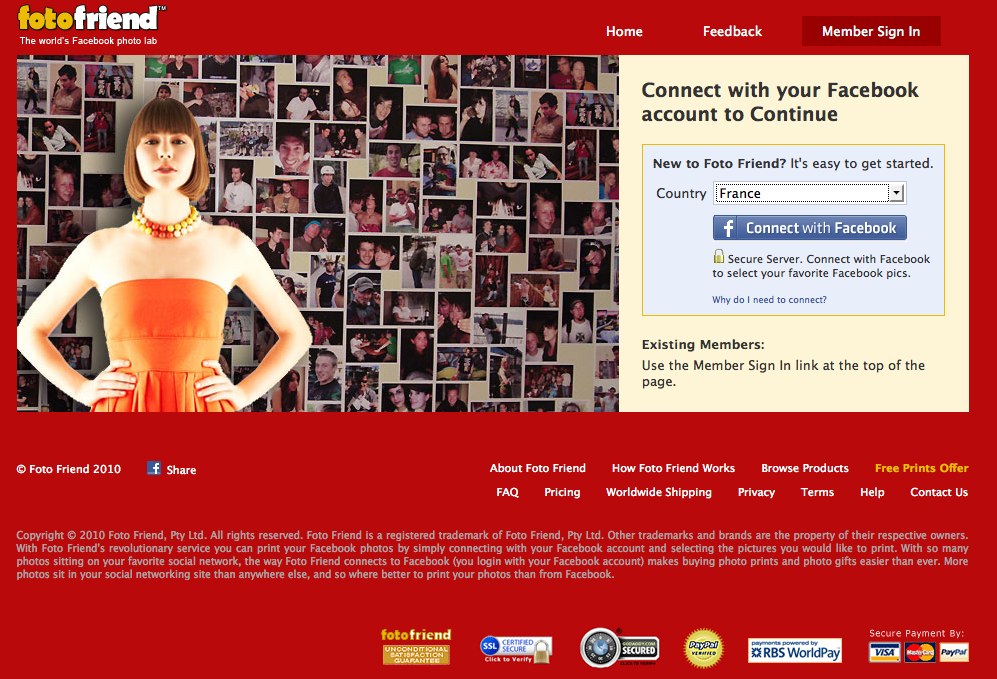Open the fotofriend Unconditional Satisfaction Guarantee badge
This screenshot has height=679, width=997.
[416, 647]
